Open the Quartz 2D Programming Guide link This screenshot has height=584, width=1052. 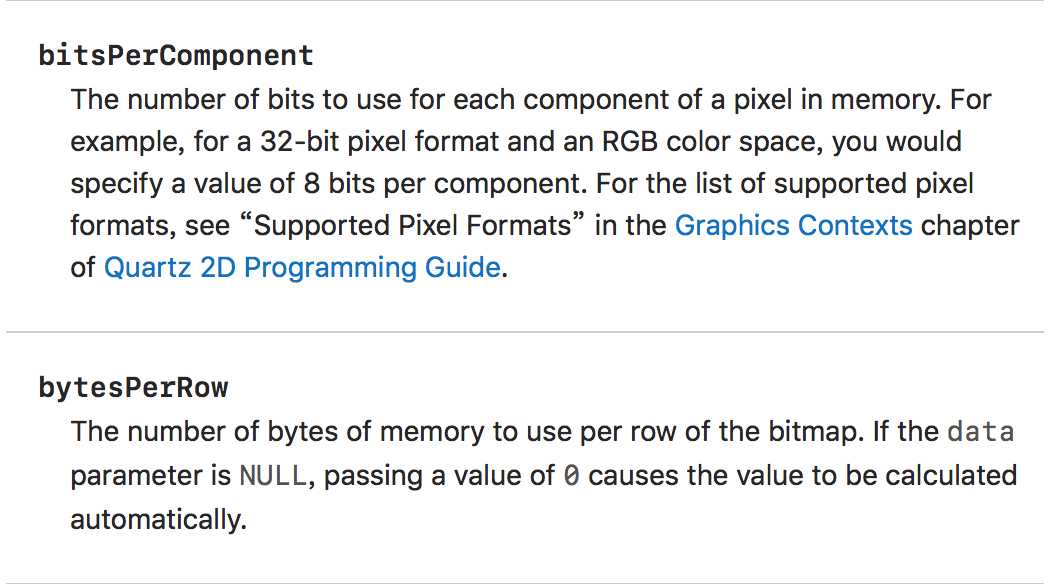coord(303,267)
